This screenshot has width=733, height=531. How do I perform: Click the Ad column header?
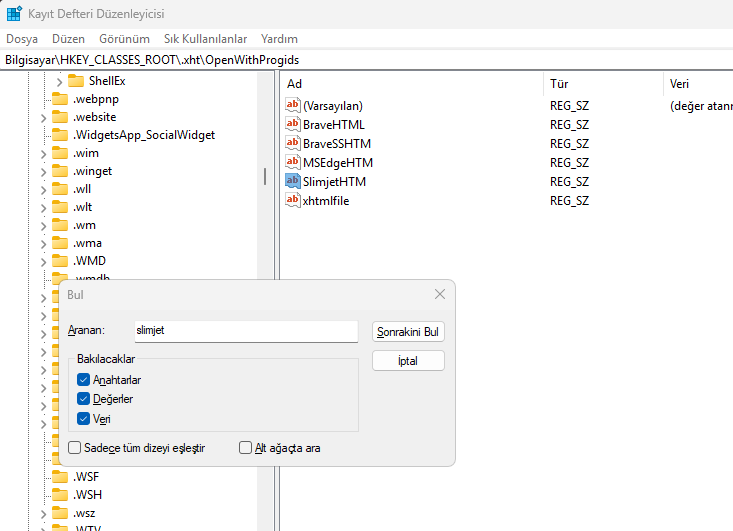[412, 84]
